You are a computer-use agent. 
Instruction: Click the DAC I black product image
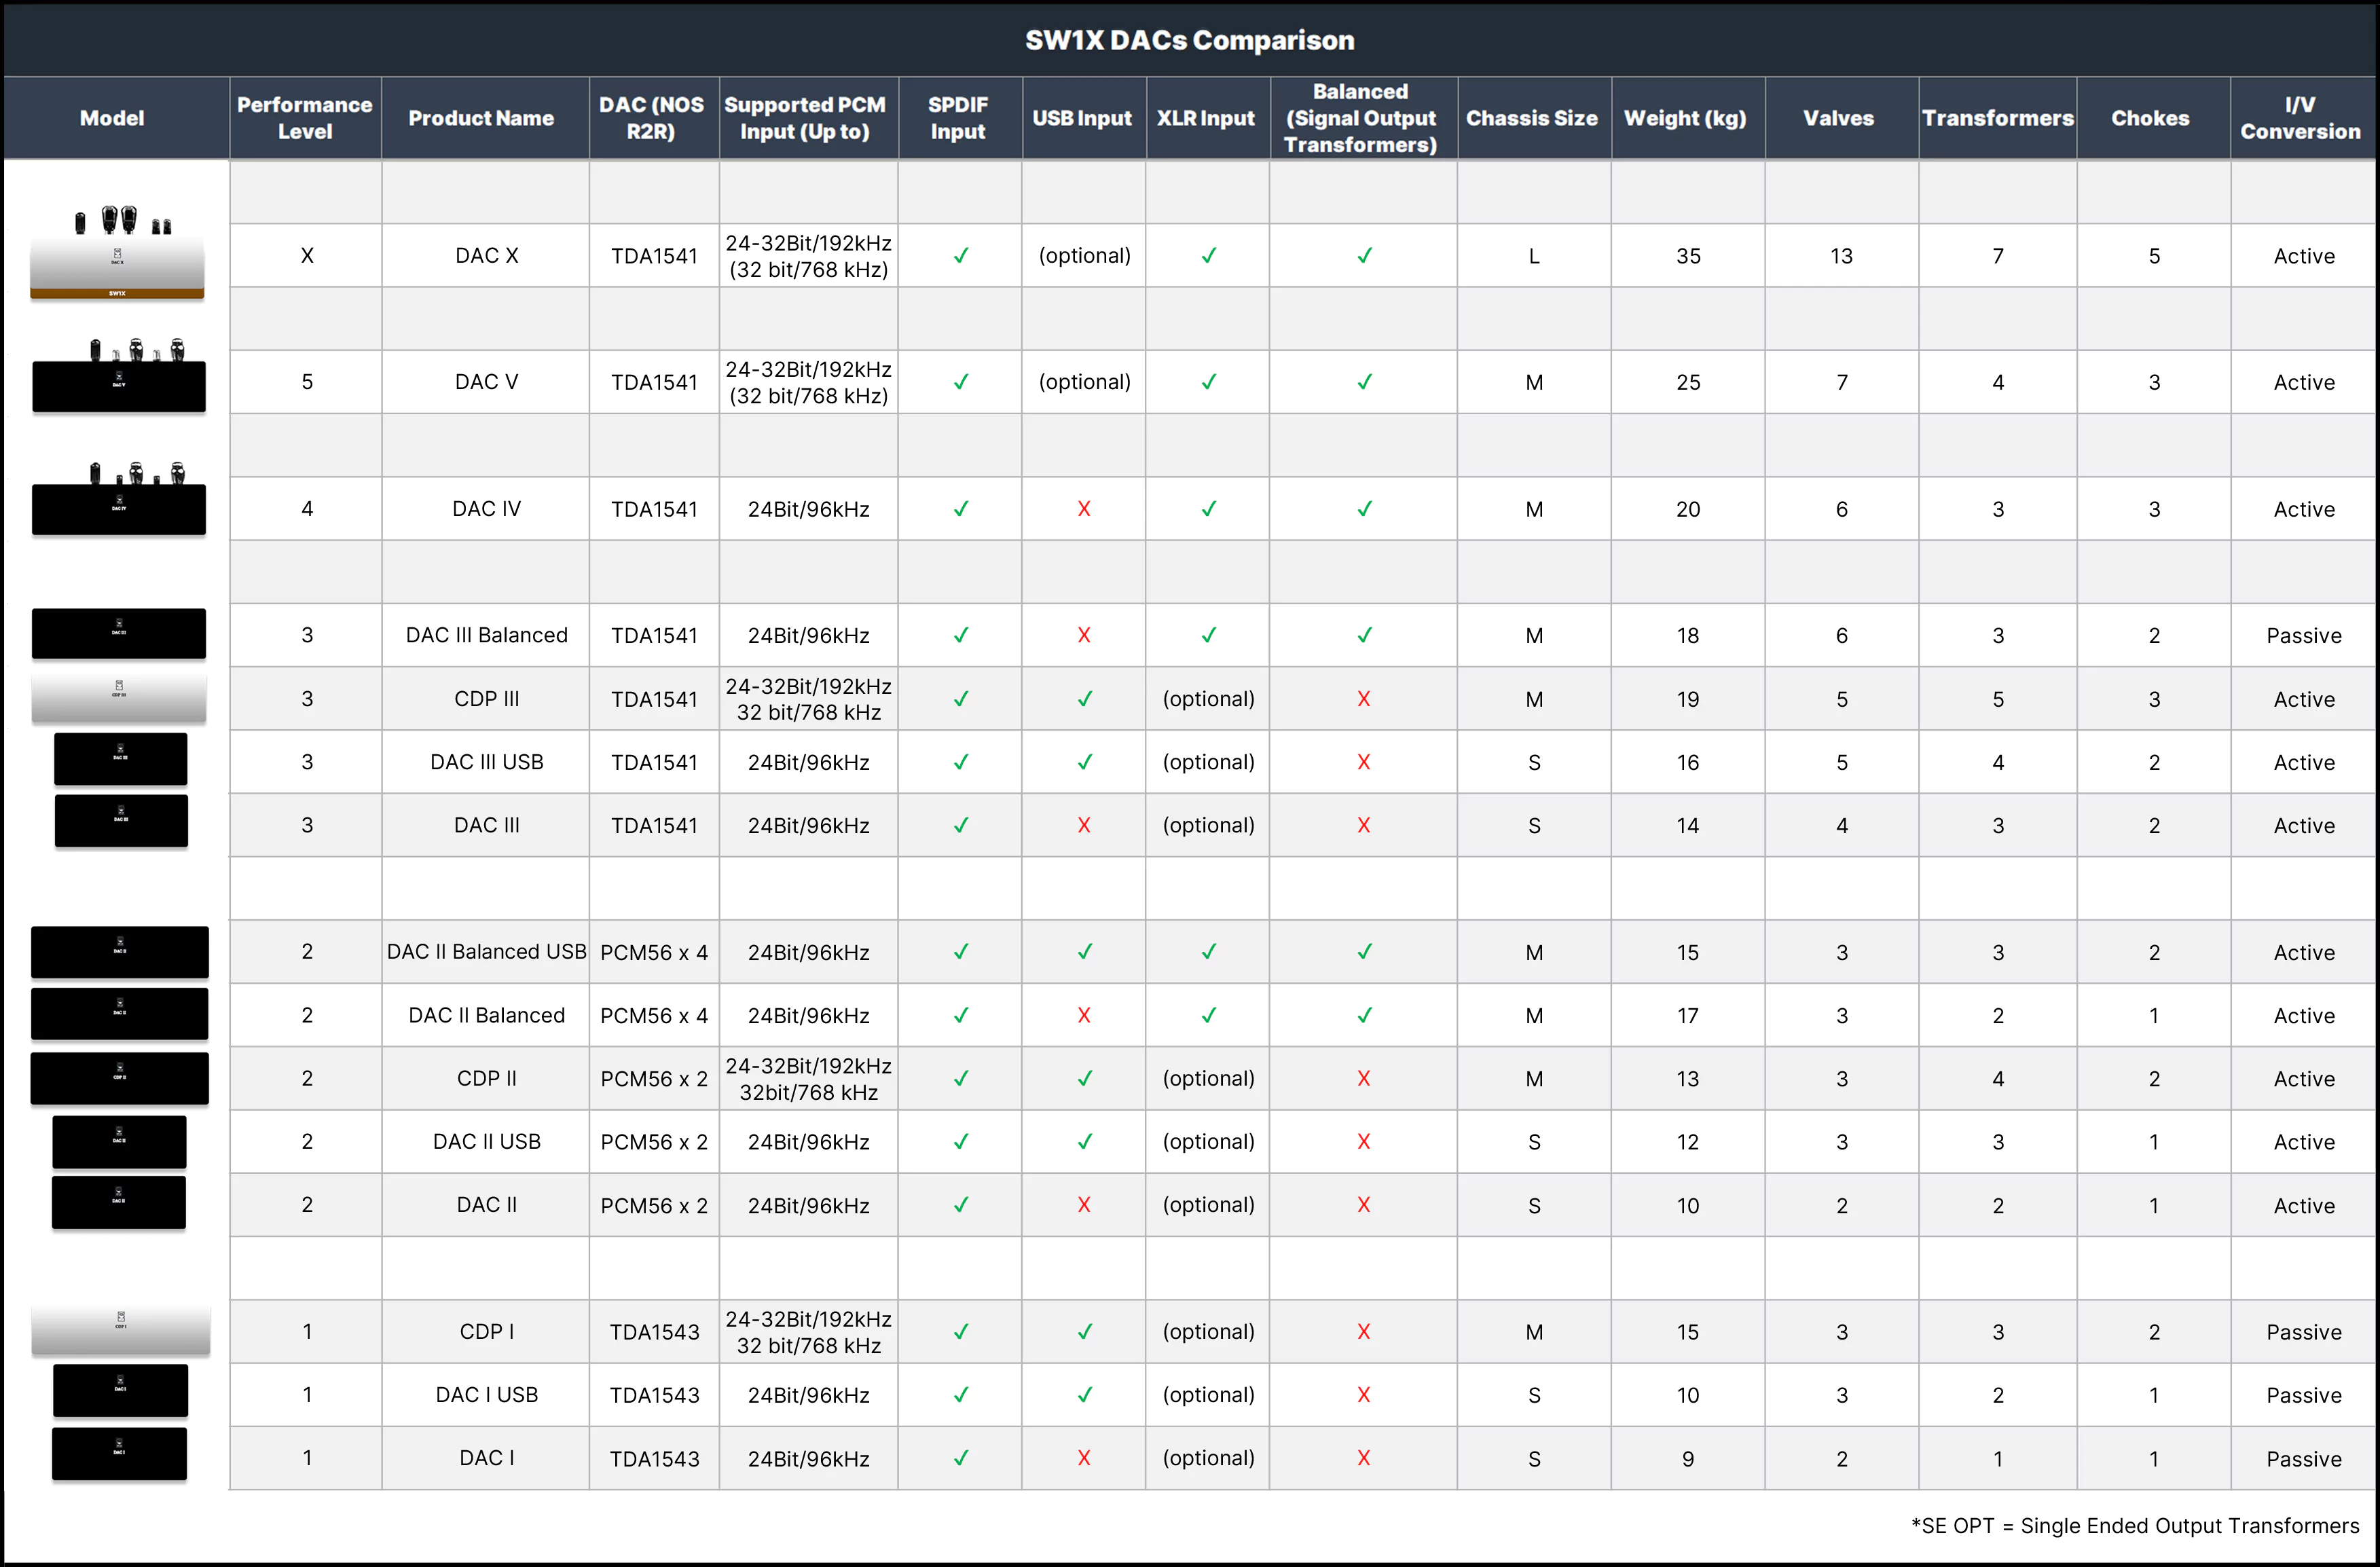click(x=119, y=1453)
